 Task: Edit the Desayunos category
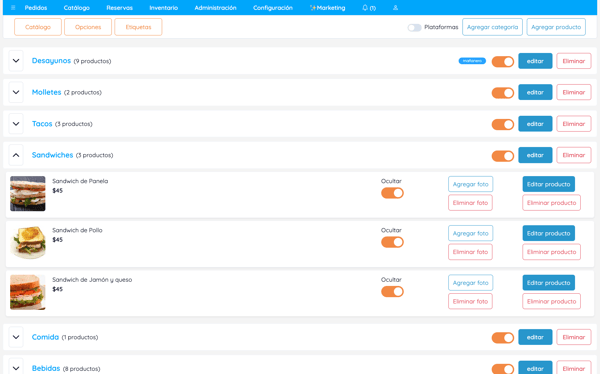click(x=535, y=61)
